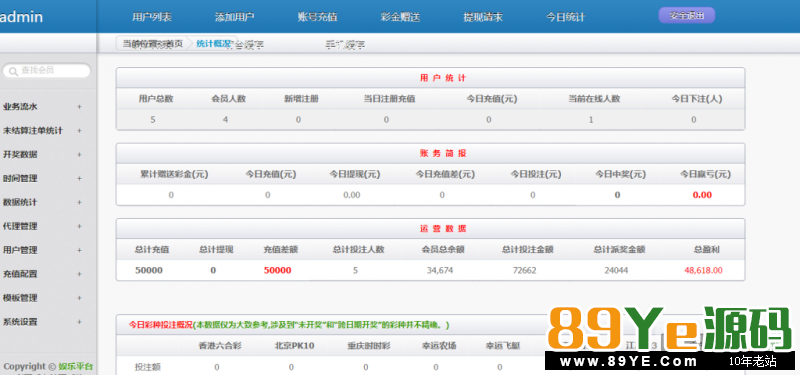Expand the 系统设置 plus icon
Screen dimensions: 800x375
coord(79,322)
